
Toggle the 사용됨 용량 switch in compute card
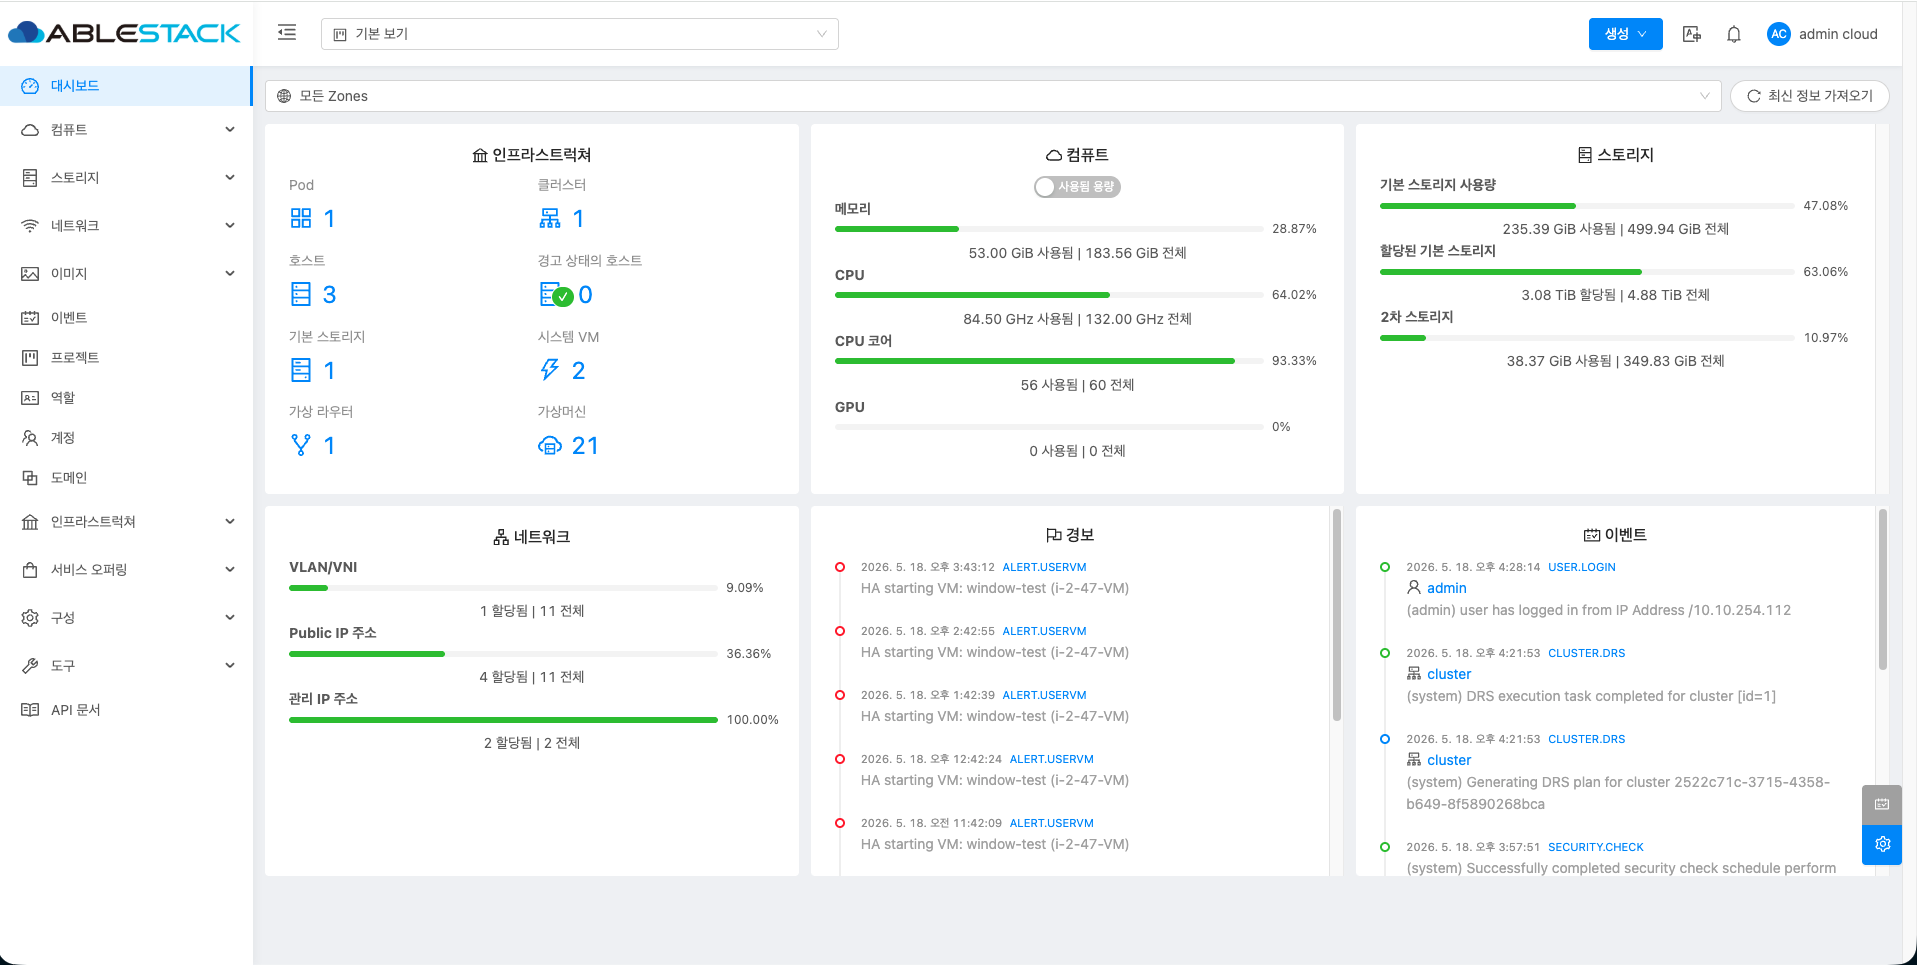[1077, 187]
